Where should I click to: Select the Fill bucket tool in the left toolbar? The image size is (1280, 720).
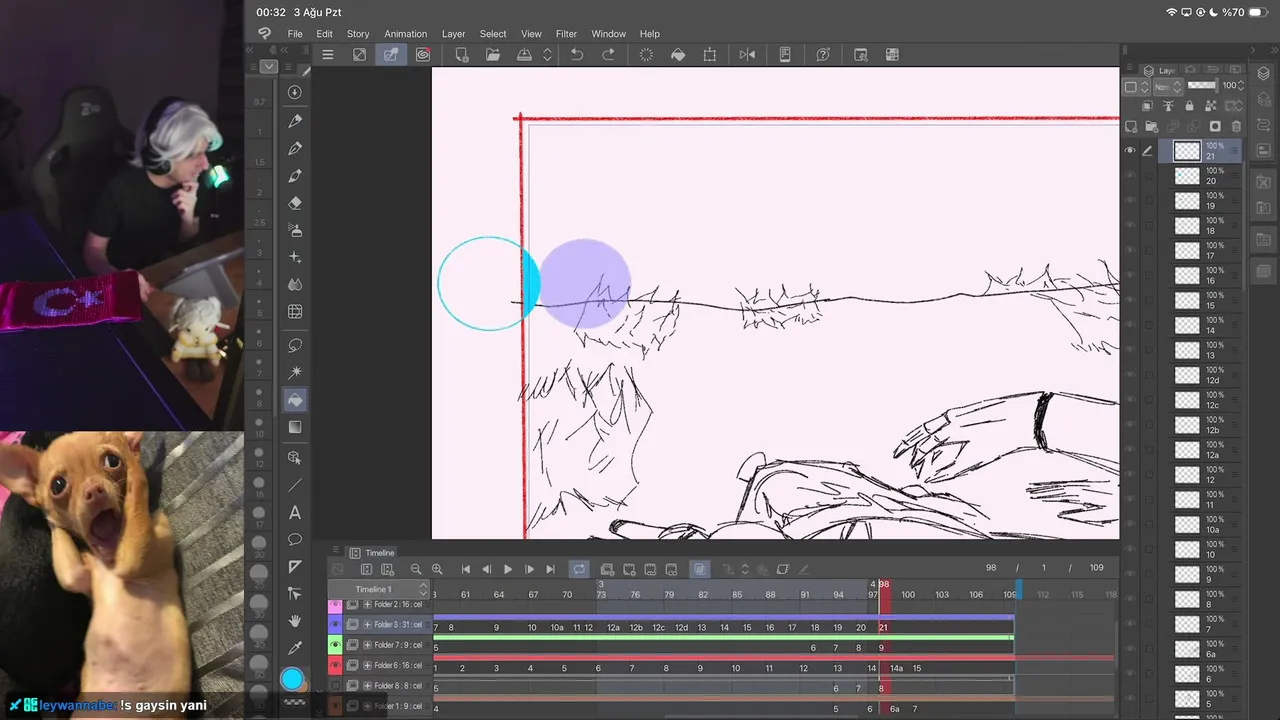pos(295,400)
